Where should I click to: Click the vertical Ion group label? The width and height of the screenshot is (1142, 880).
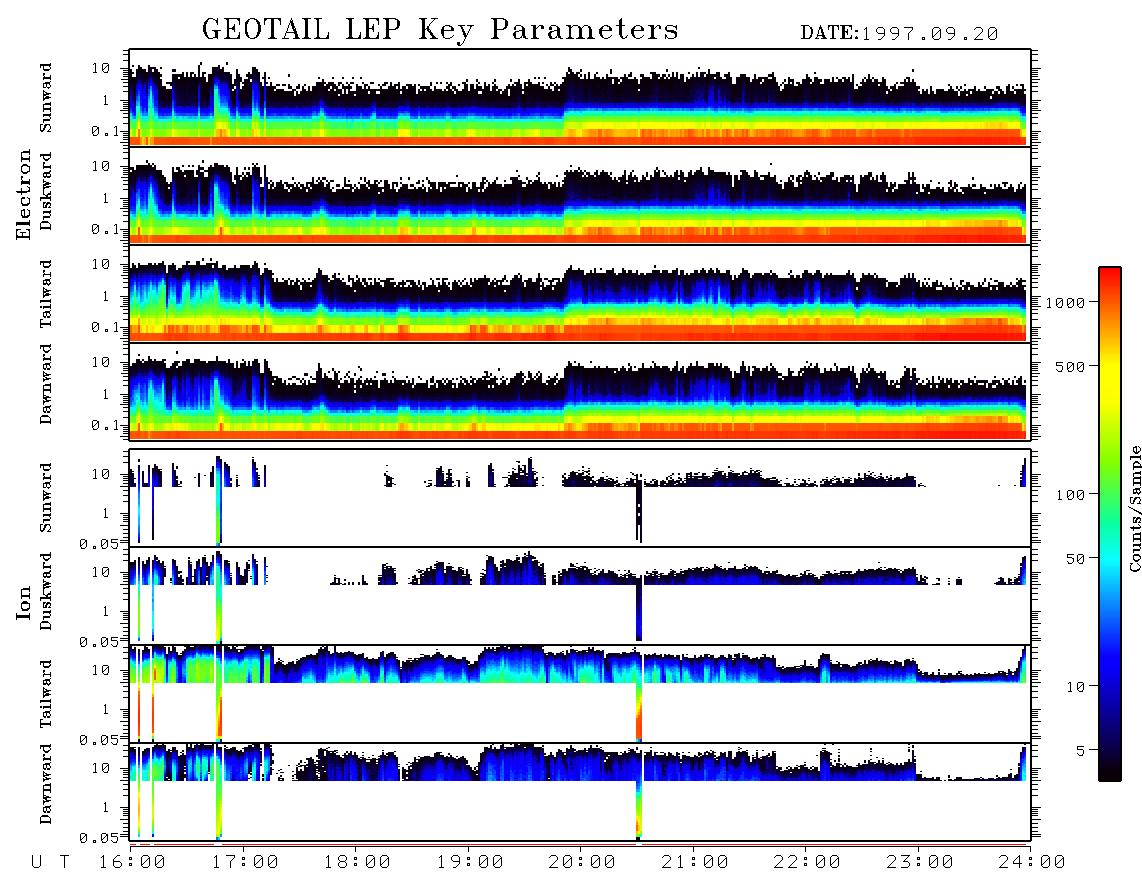click(x=23, y=602)
